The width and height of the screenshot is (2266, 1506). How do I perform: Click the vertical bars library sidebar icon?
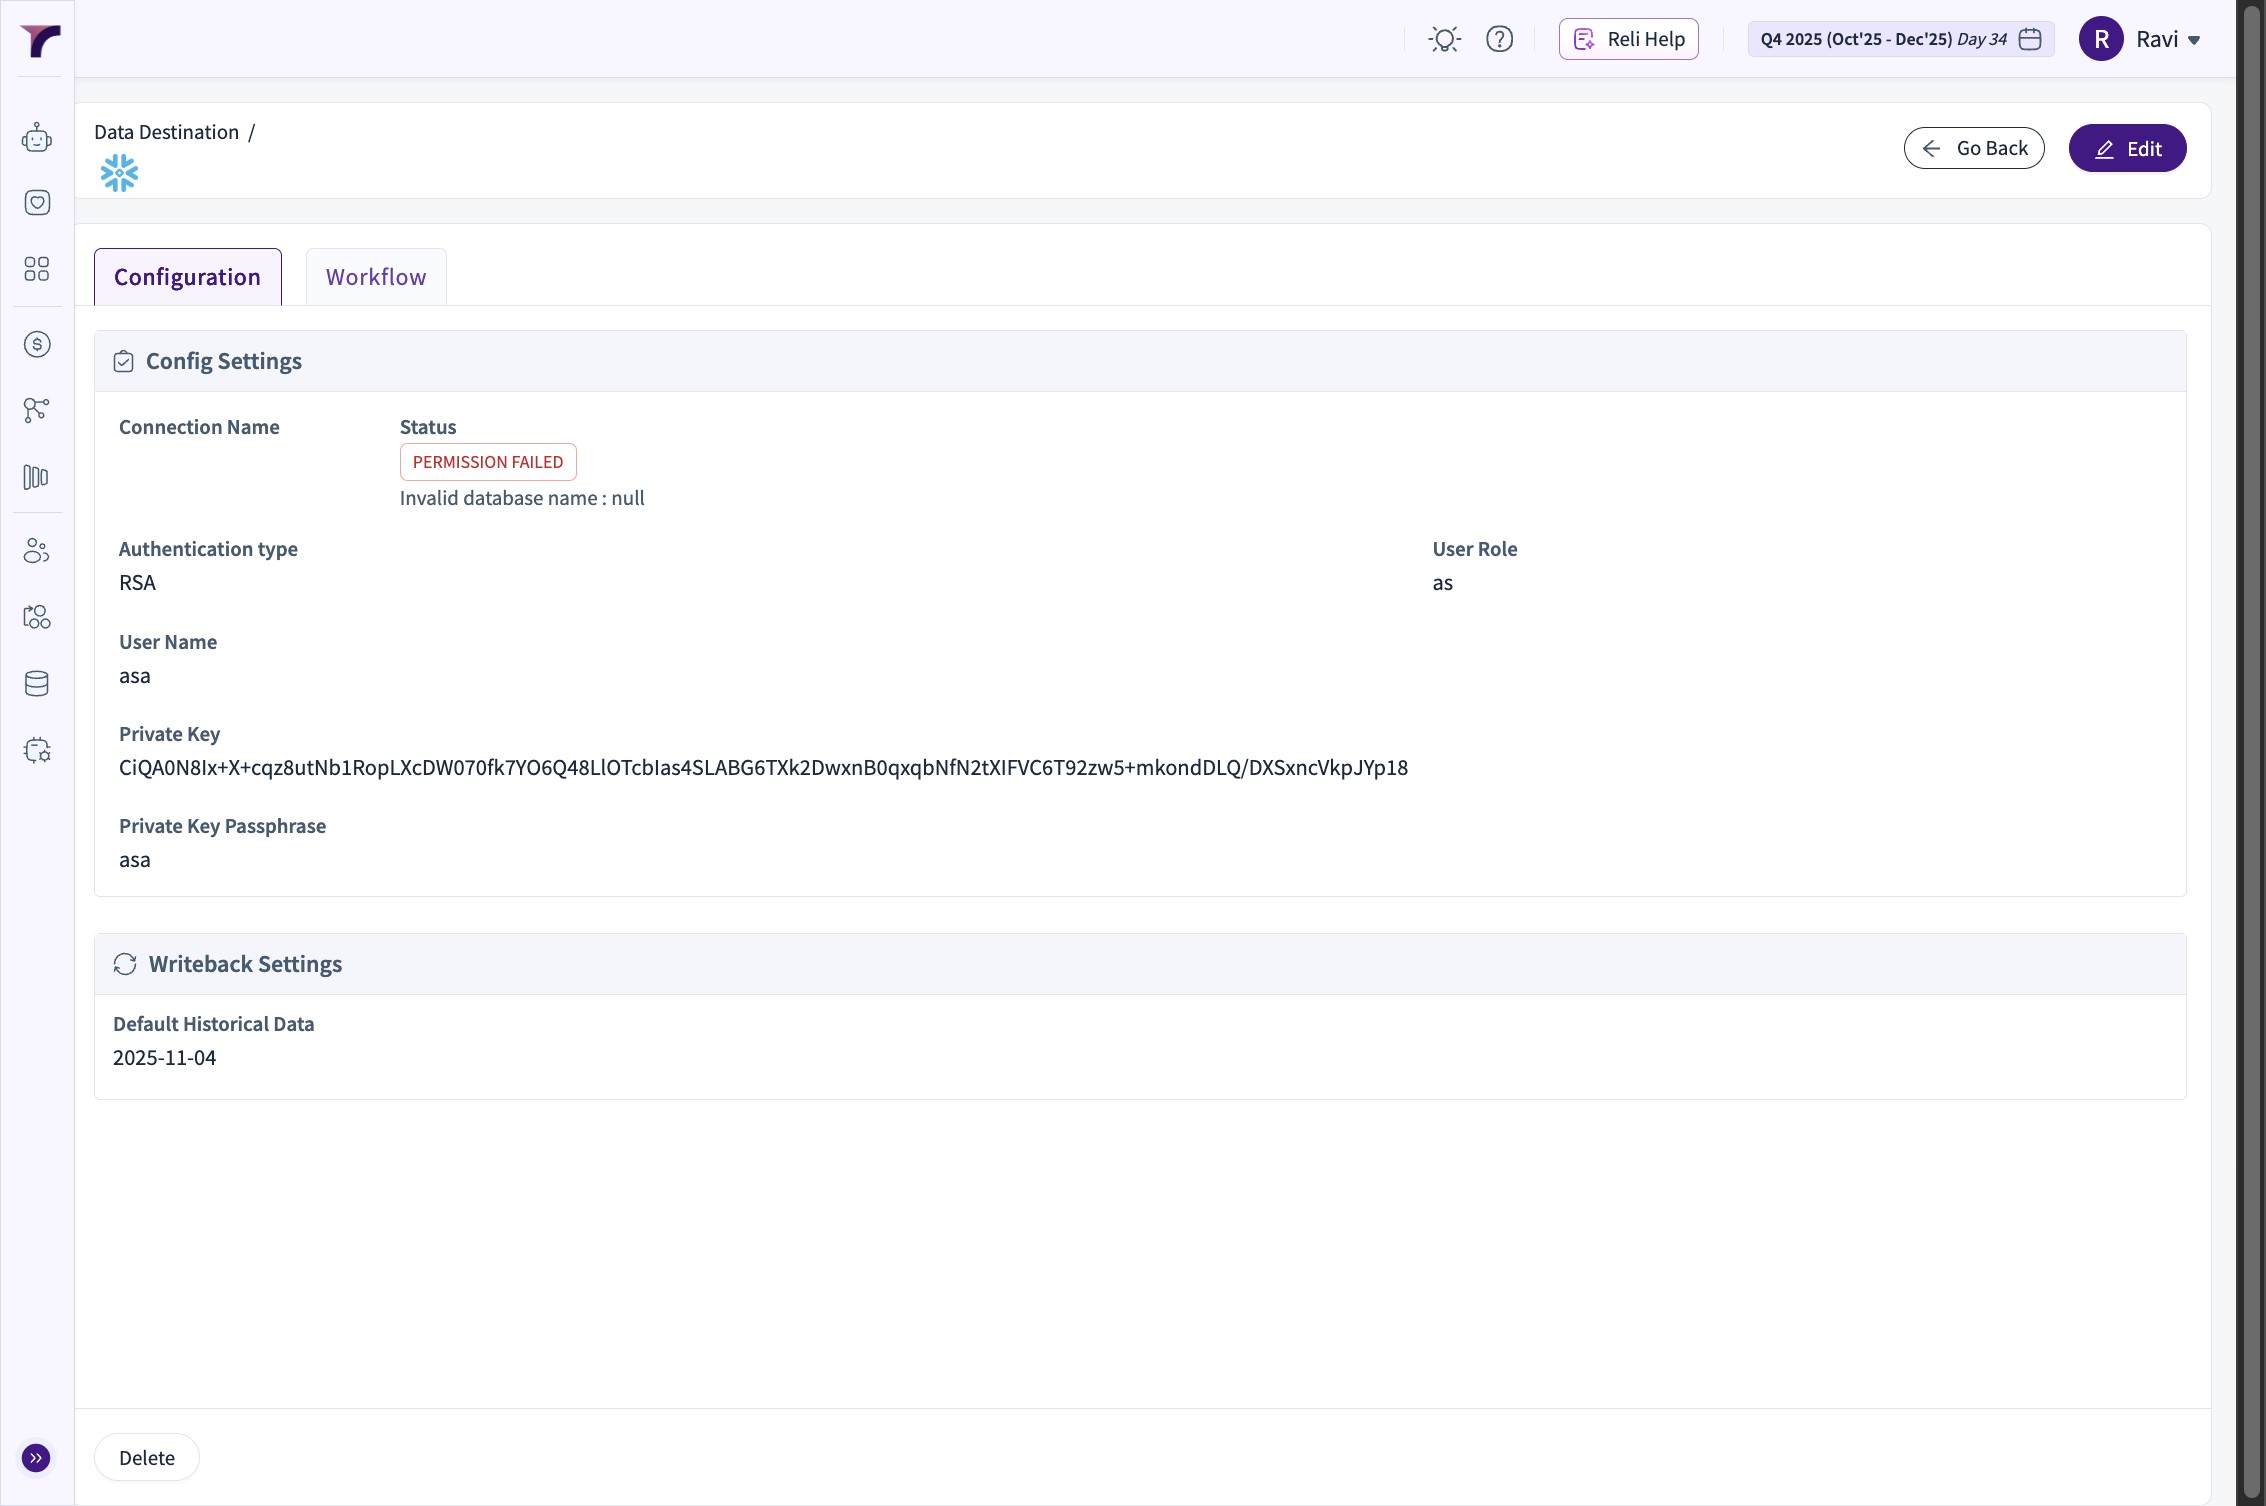[37, 478]
